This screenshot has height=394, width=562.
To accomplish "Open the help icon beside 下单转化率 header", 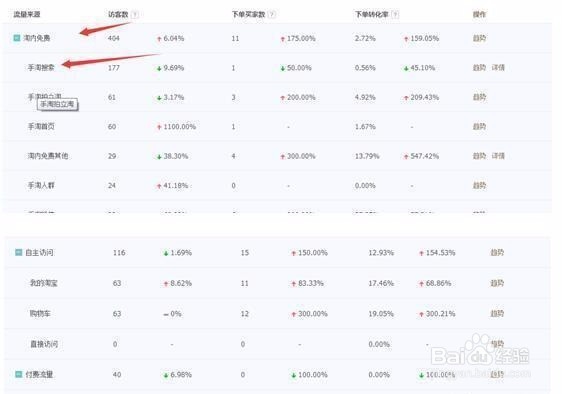I will pos(395,15).
